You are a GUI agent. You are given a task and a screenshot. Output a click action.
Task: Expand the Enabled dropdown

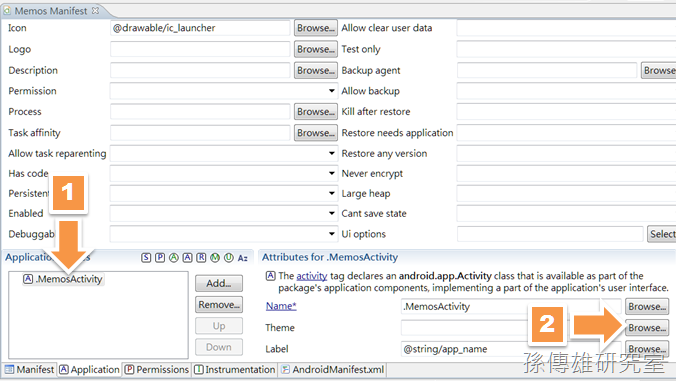331,213
